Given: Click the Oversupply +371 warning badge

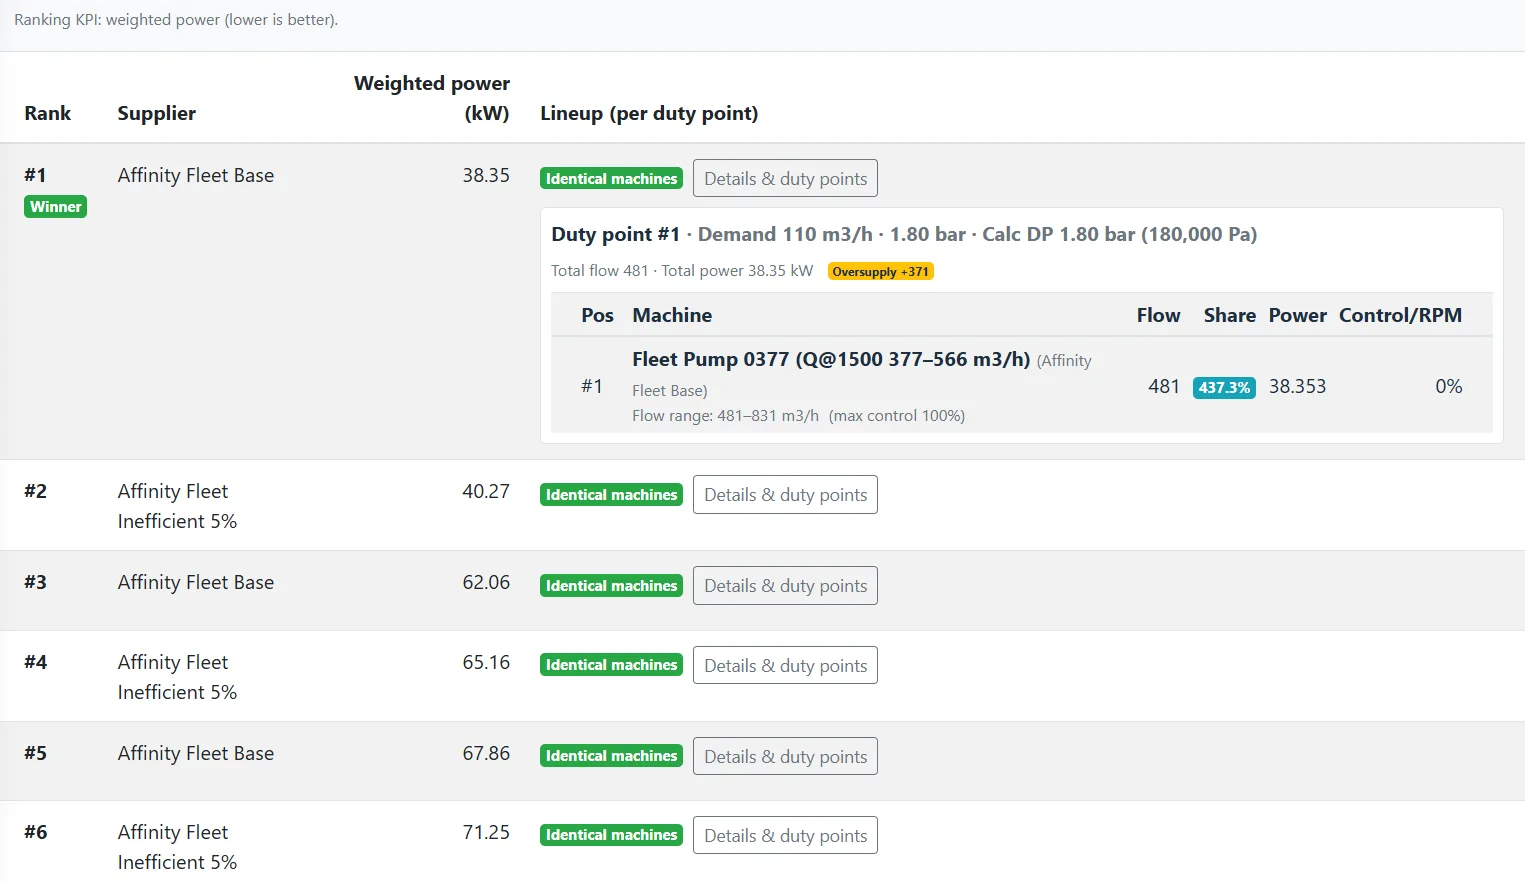Looking at the screenshot, I should pyautogui.click(x=879, y=270).
